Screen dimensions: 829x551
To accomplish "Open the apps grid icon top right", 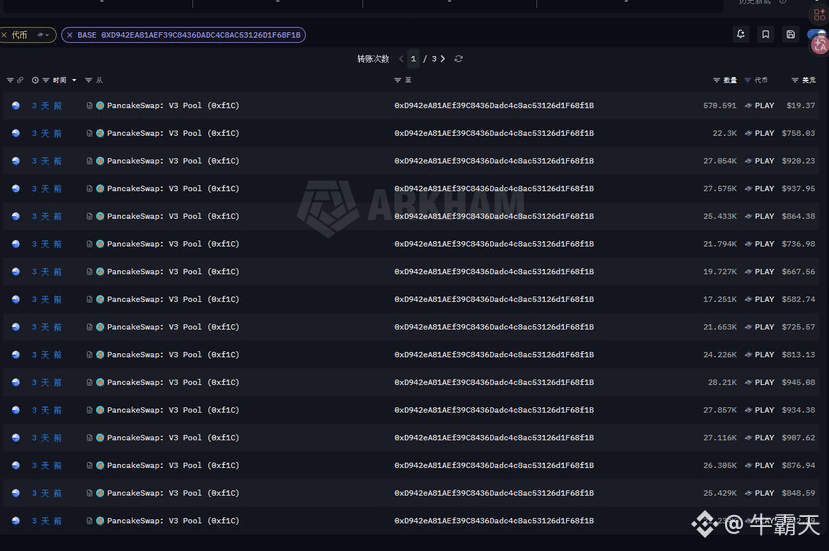I will tap(819, 14).
